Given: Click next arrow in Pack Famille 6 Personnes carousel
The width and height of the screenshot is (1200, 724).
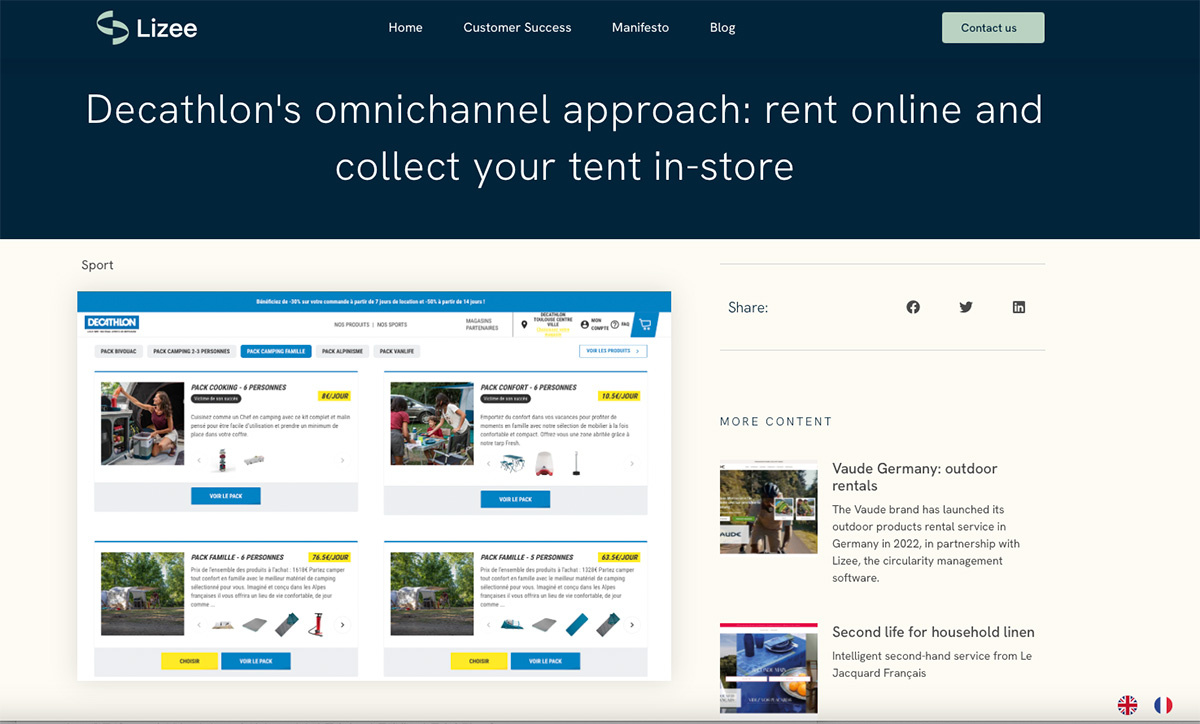Looking at the screenshot, I should point(342,625).
